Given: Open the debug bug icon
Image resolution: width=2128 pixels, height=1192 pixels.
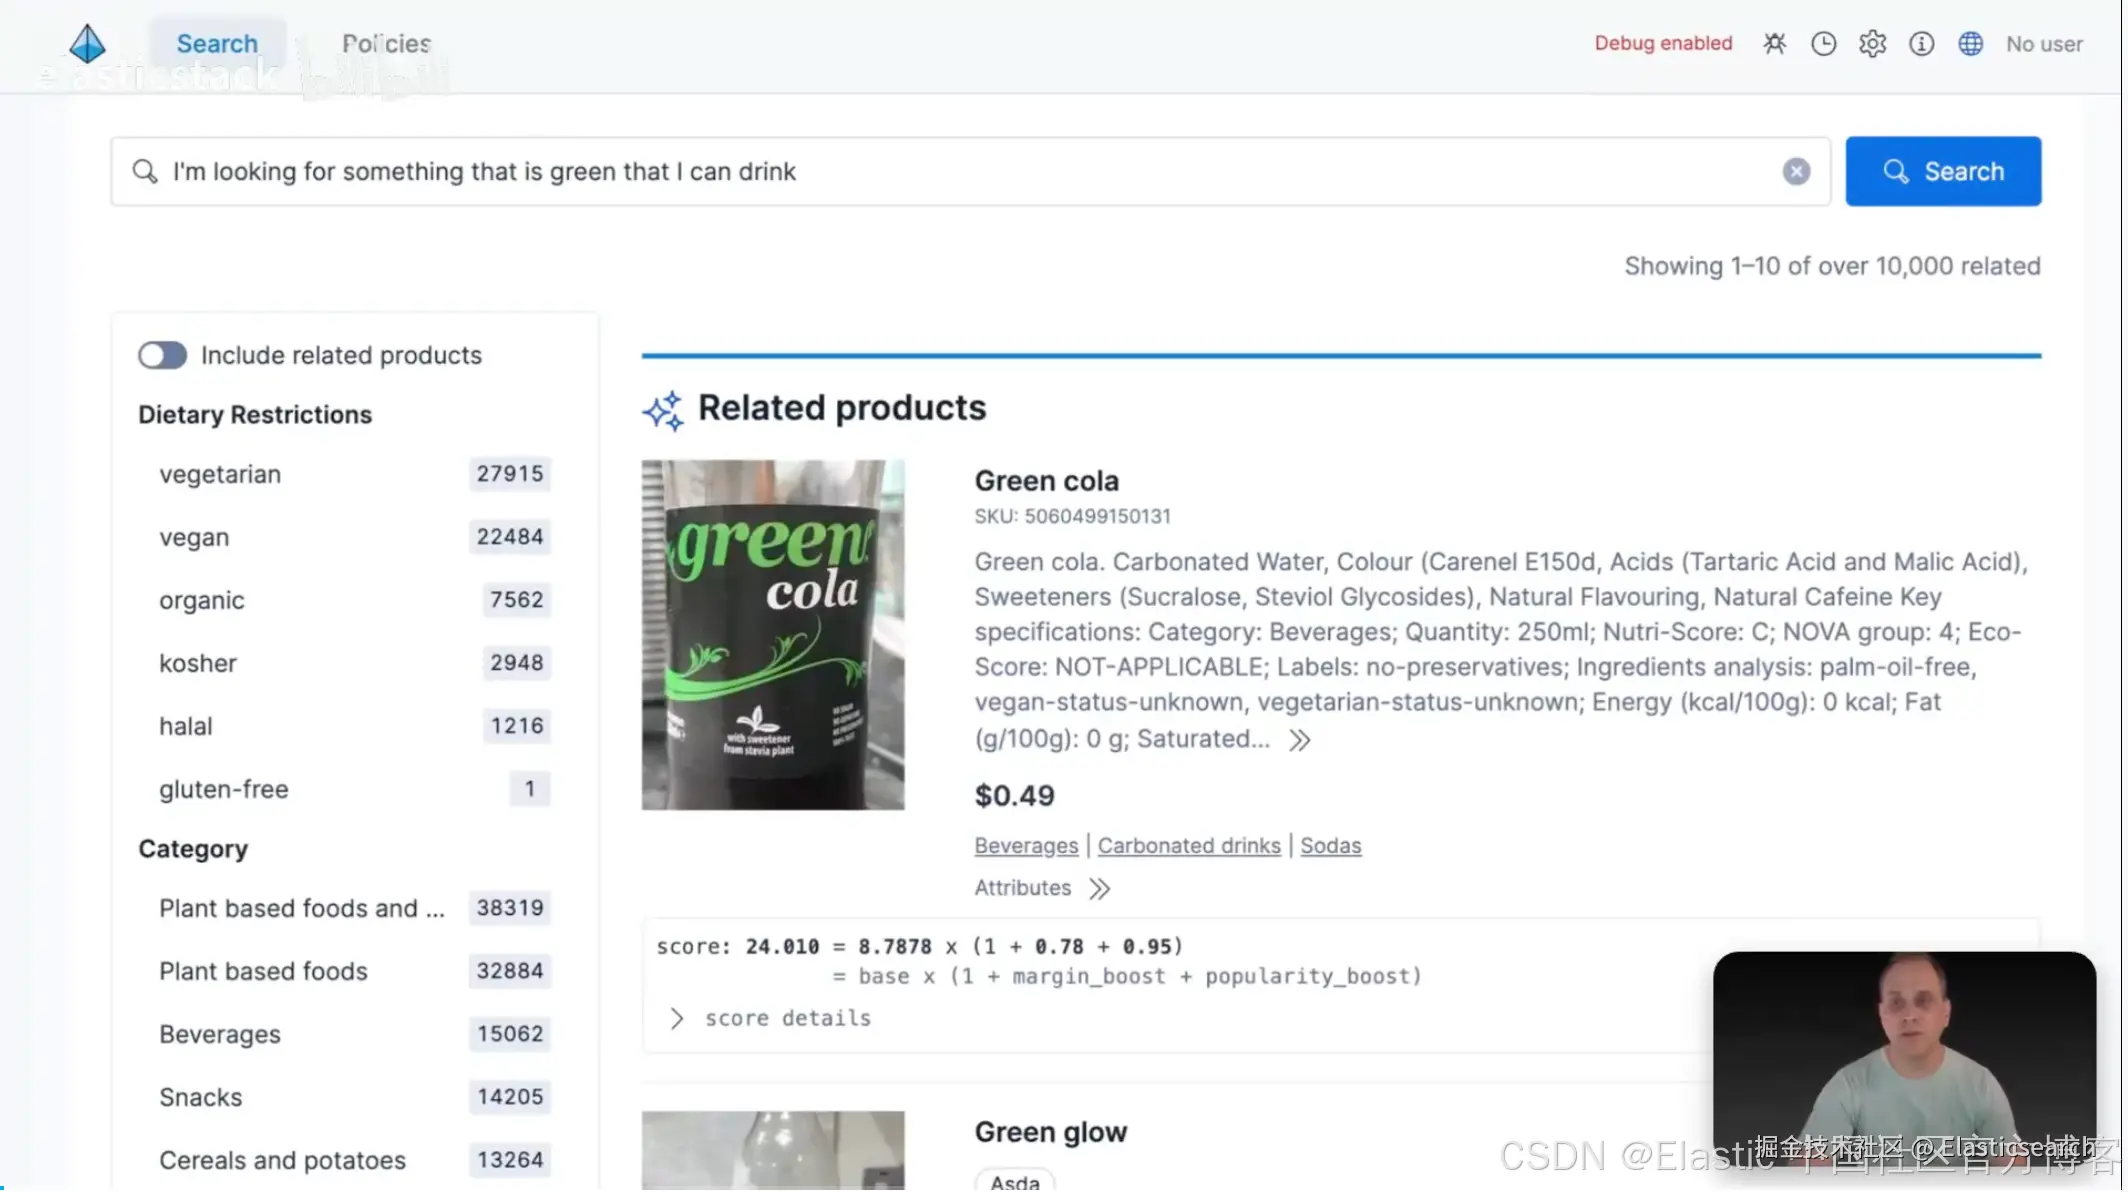Looking at the screenshot, I should pyautogui.click(x=1775, y=43).
